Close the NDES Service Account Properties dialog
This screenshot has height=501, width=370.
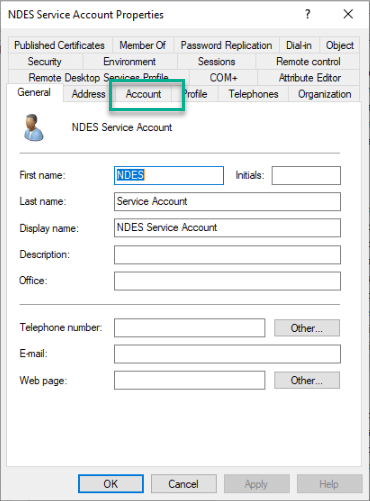(x=348, y=14)
